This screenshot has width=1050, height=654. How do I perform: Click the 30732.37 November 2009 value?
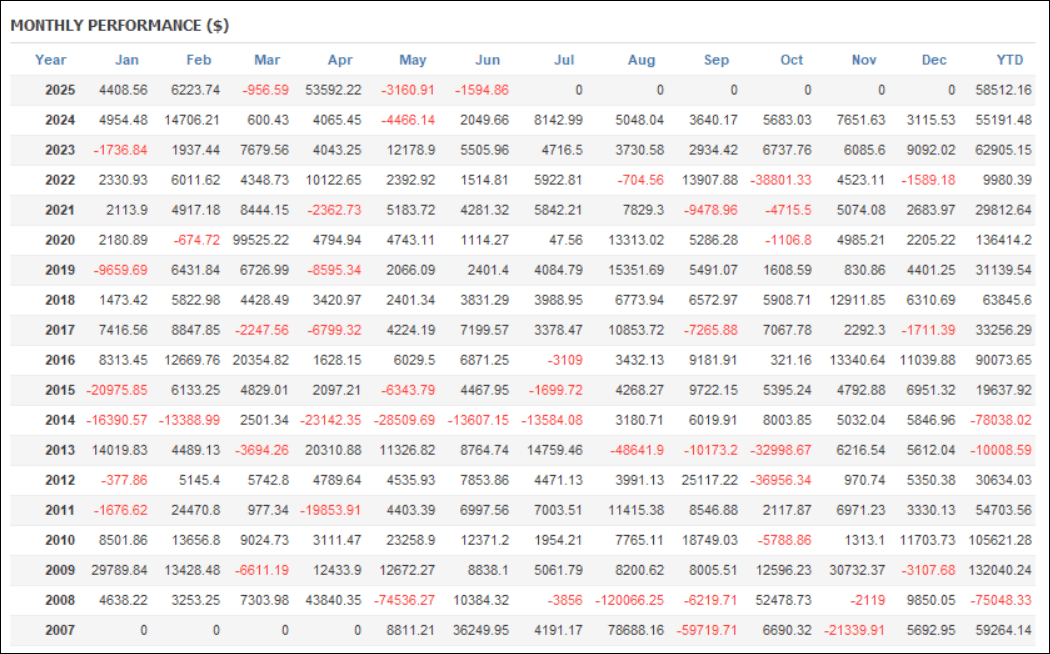click(x=857, y=570)
